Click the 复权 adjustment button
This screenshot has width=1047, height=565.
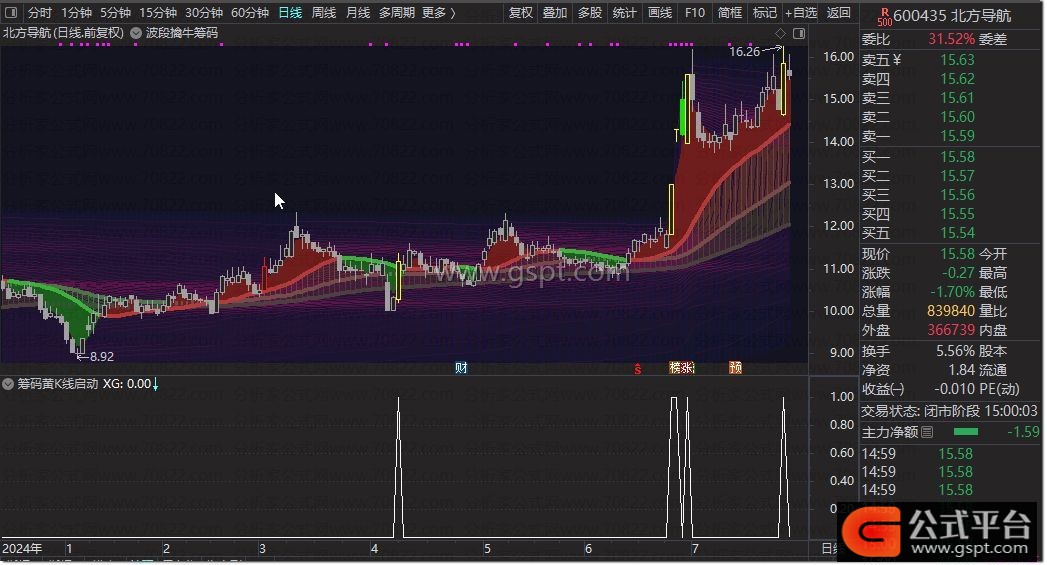click(521, 13)
